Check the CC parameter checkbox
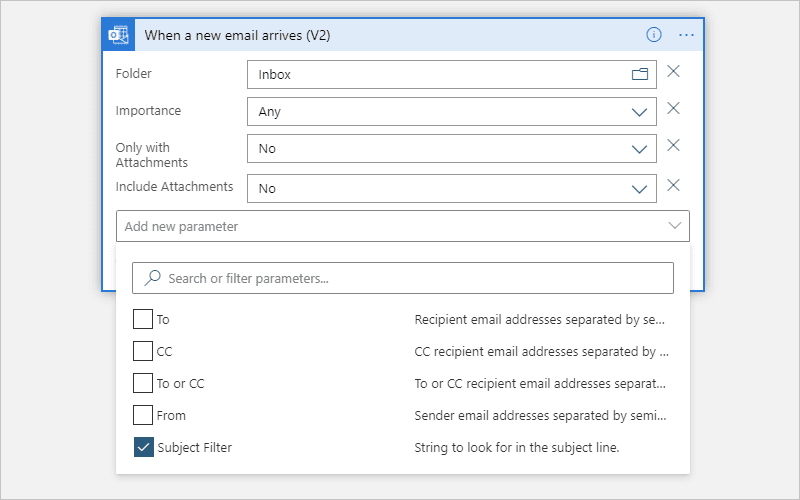This screenshot has width=800, height=500. [x=143, y=352]
